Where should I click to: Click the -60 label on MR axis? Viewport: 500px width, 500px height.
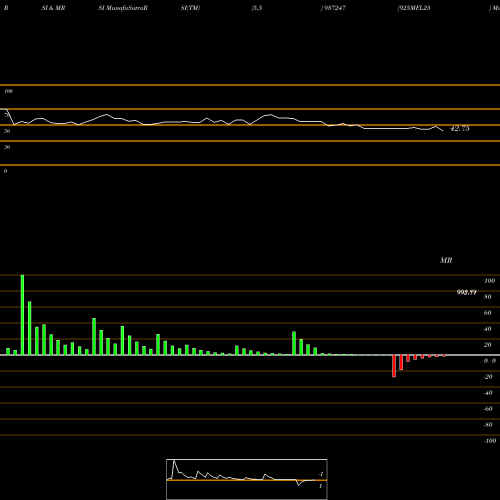488,409
